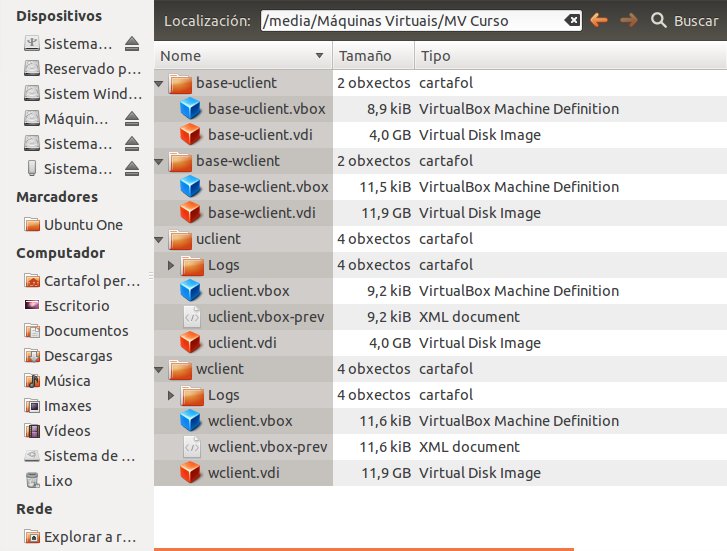Image resolution: width=727 pixels, height=551 pixels.
Task: Sort by the Tipo column header
Action: click(570, 56)
